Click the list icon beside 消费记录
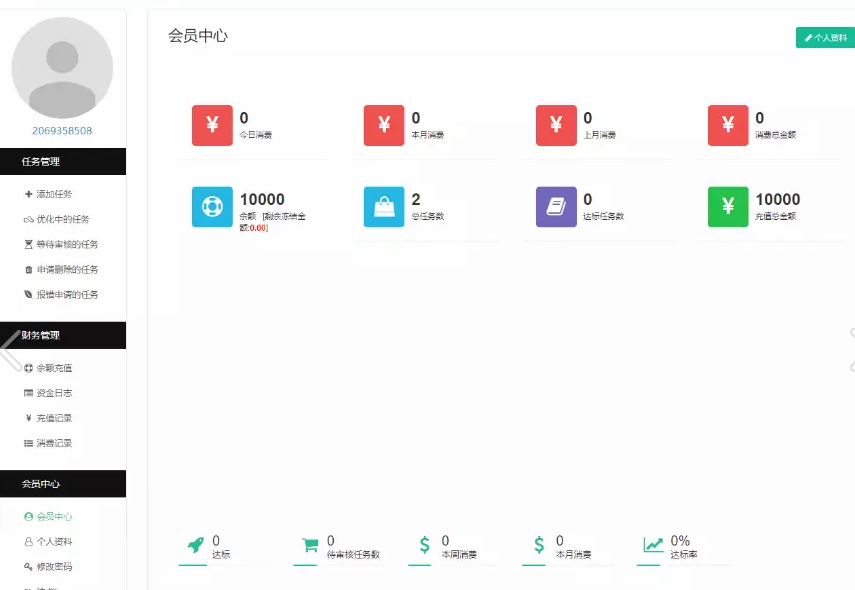This screenshot has width=855, height=590. click(28, 443)
